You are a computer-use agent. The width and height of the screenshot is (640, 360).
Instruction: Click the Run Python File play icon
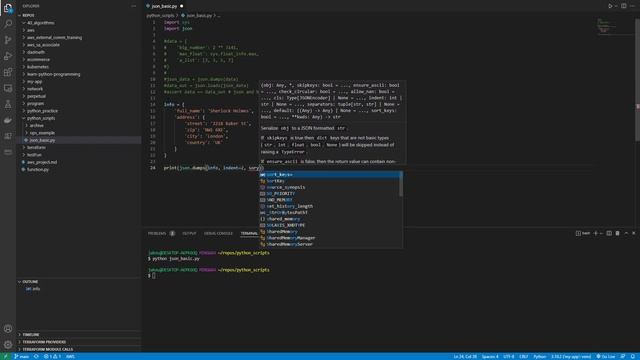coord(610,6)
